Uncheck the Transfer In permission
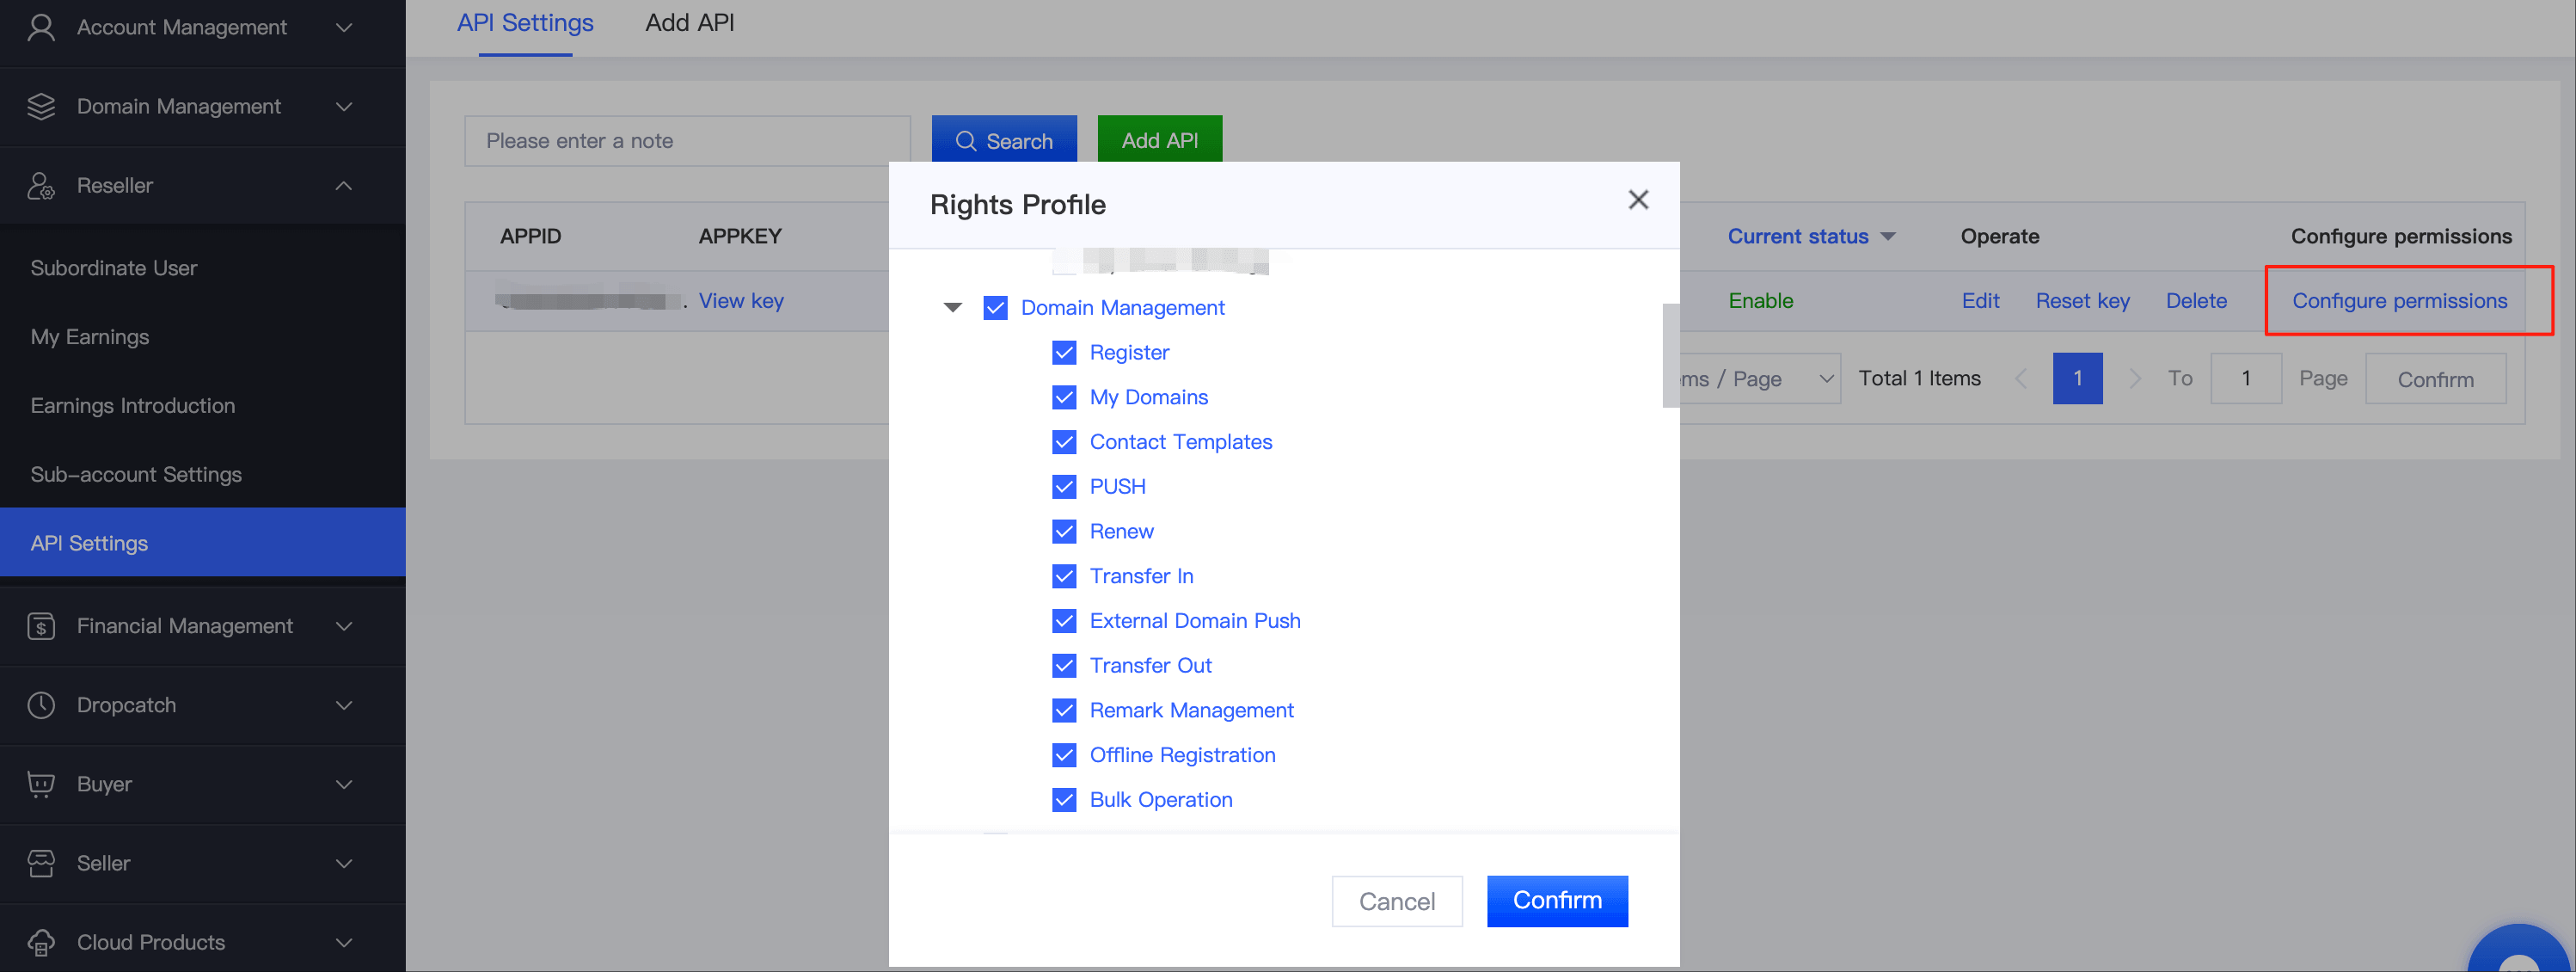The height and width of the screenshot is (972, 2576). tap(1064, 577)
